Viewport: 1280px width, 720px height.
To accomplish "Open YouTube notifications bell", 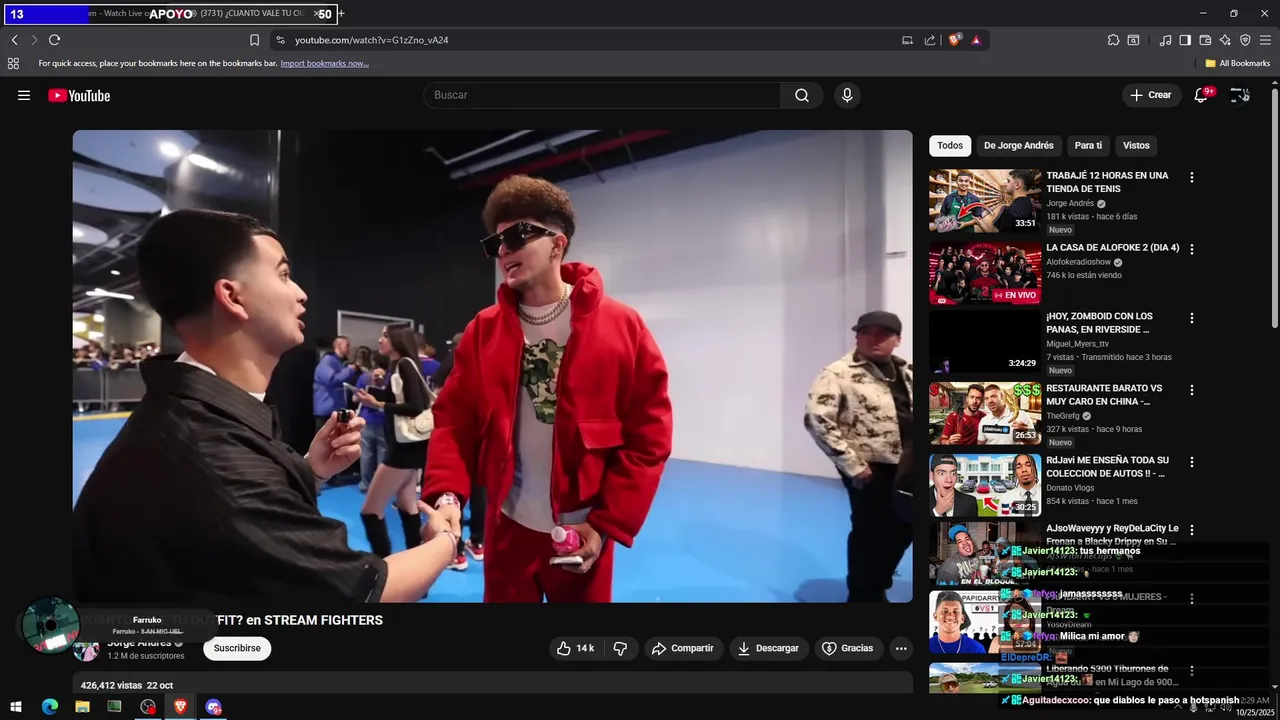I will (x=1201, y=95).
